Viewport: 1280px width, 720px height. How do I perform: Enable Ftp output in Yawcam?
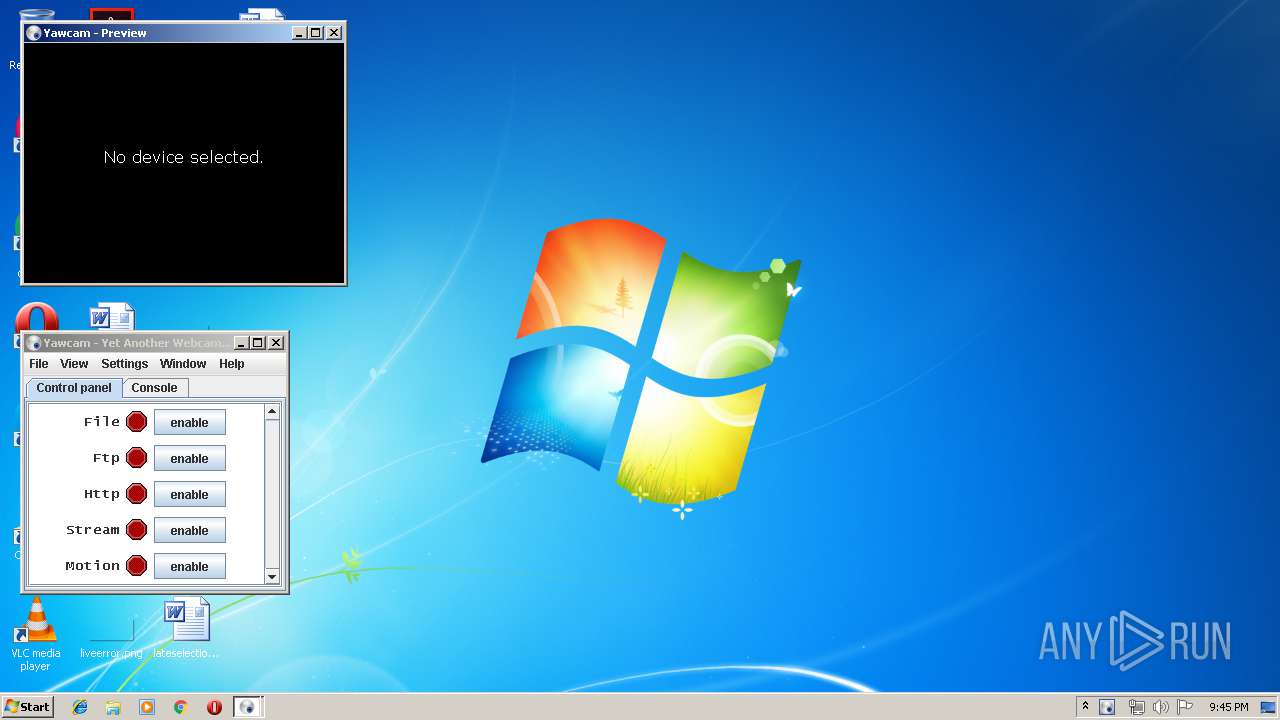click(190, 458)
